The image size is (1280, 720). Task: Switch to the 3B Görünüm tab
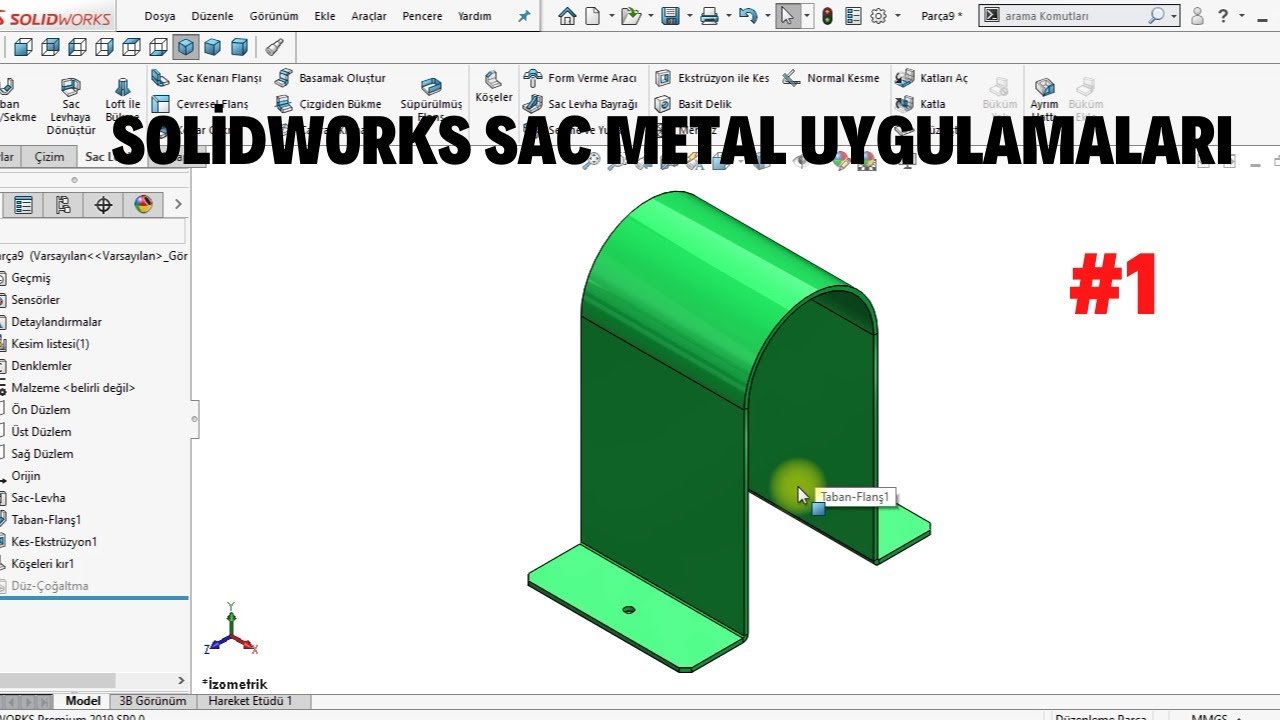click(153, 701)
